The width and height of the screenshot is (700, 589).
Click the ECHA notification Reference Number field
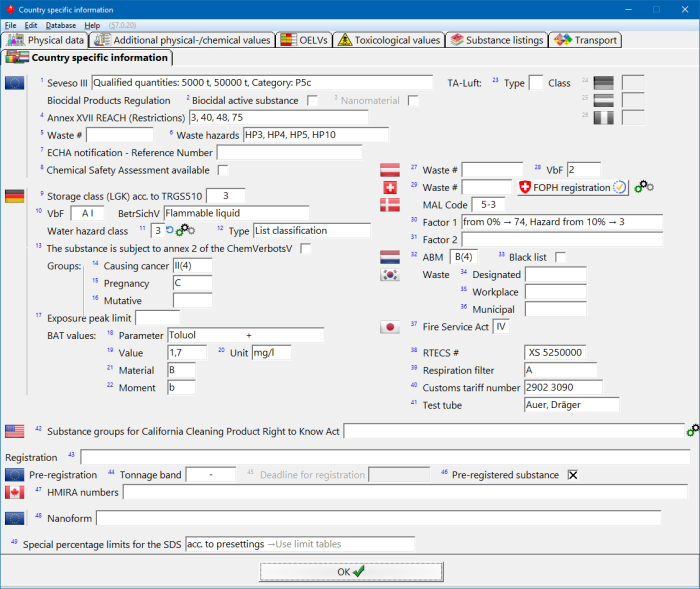(x=289, y=152)
